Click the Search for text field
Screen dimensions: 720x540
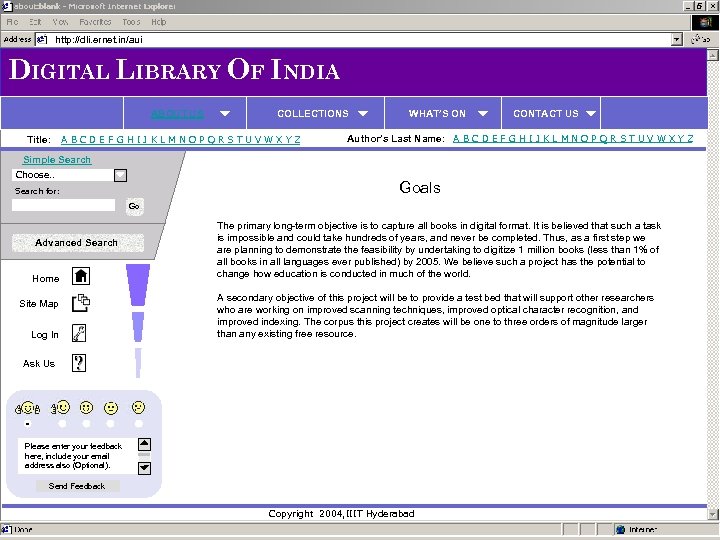coord(63,205)
